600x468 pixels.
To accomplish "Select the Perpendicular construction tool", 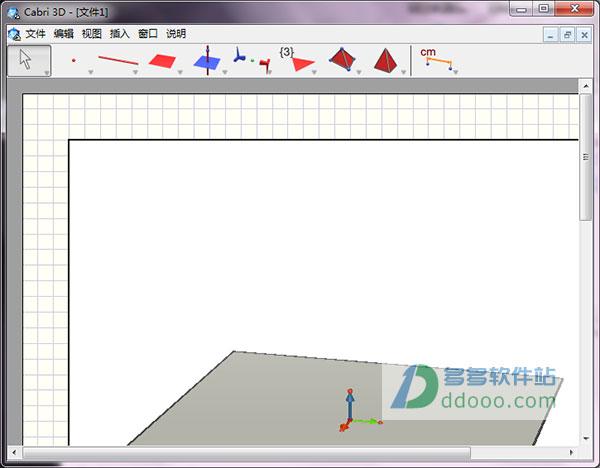I will [x=208, y=60].
